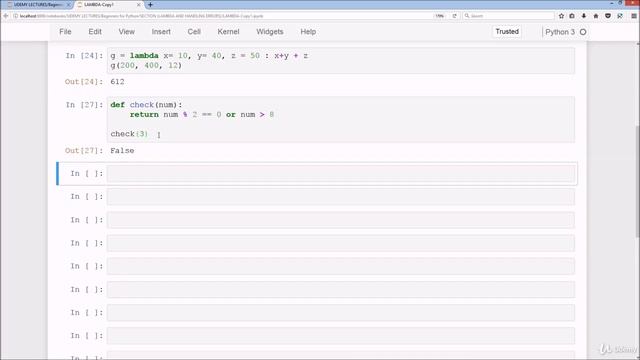
Task: Open the bookmarks library icon
Action: click(572, 16)
